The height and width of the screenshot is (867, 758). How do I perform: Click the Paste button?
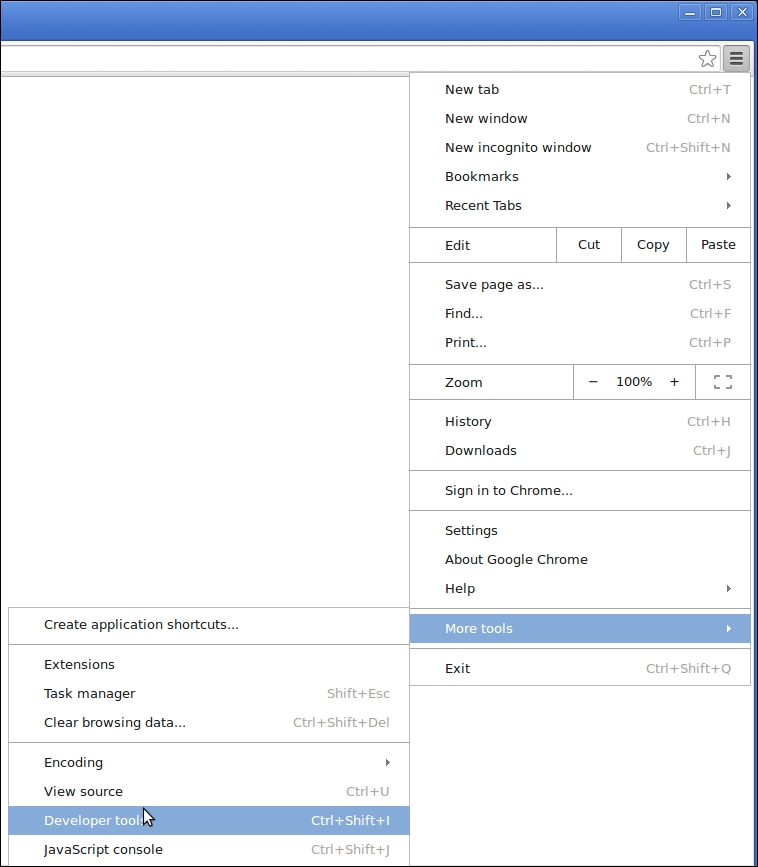718,245
